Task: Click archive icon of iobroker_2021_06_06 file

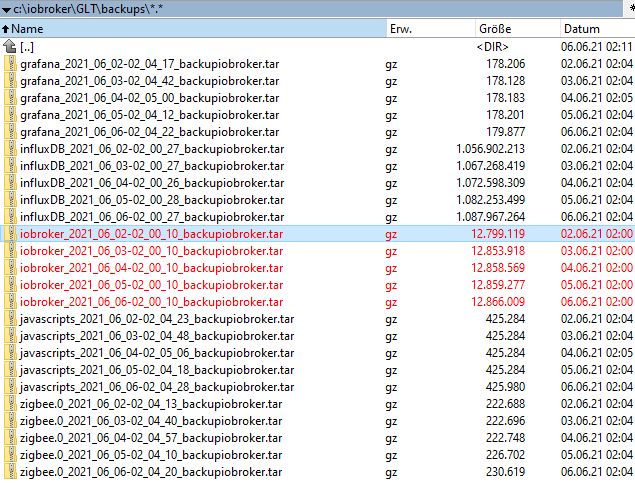Action: click(10, 302)
